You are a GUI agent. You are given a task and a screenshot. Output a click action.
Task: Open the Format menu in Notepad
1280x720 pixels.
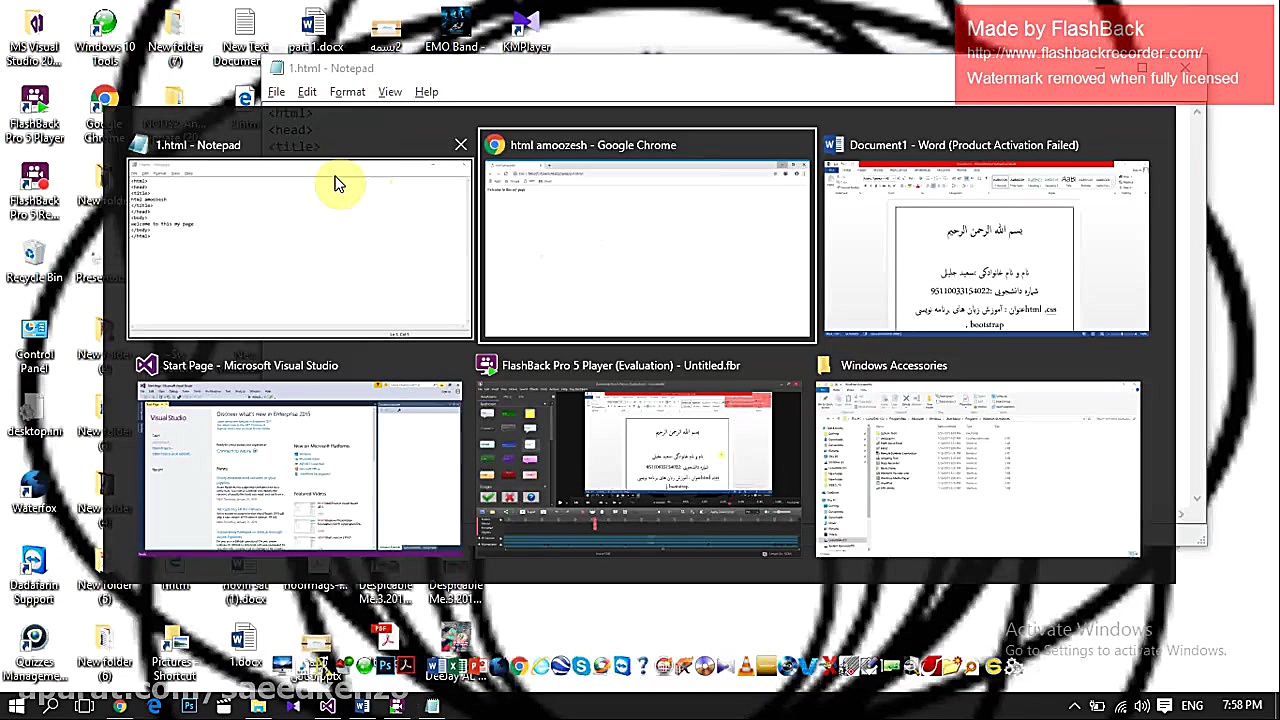[347, 92]
